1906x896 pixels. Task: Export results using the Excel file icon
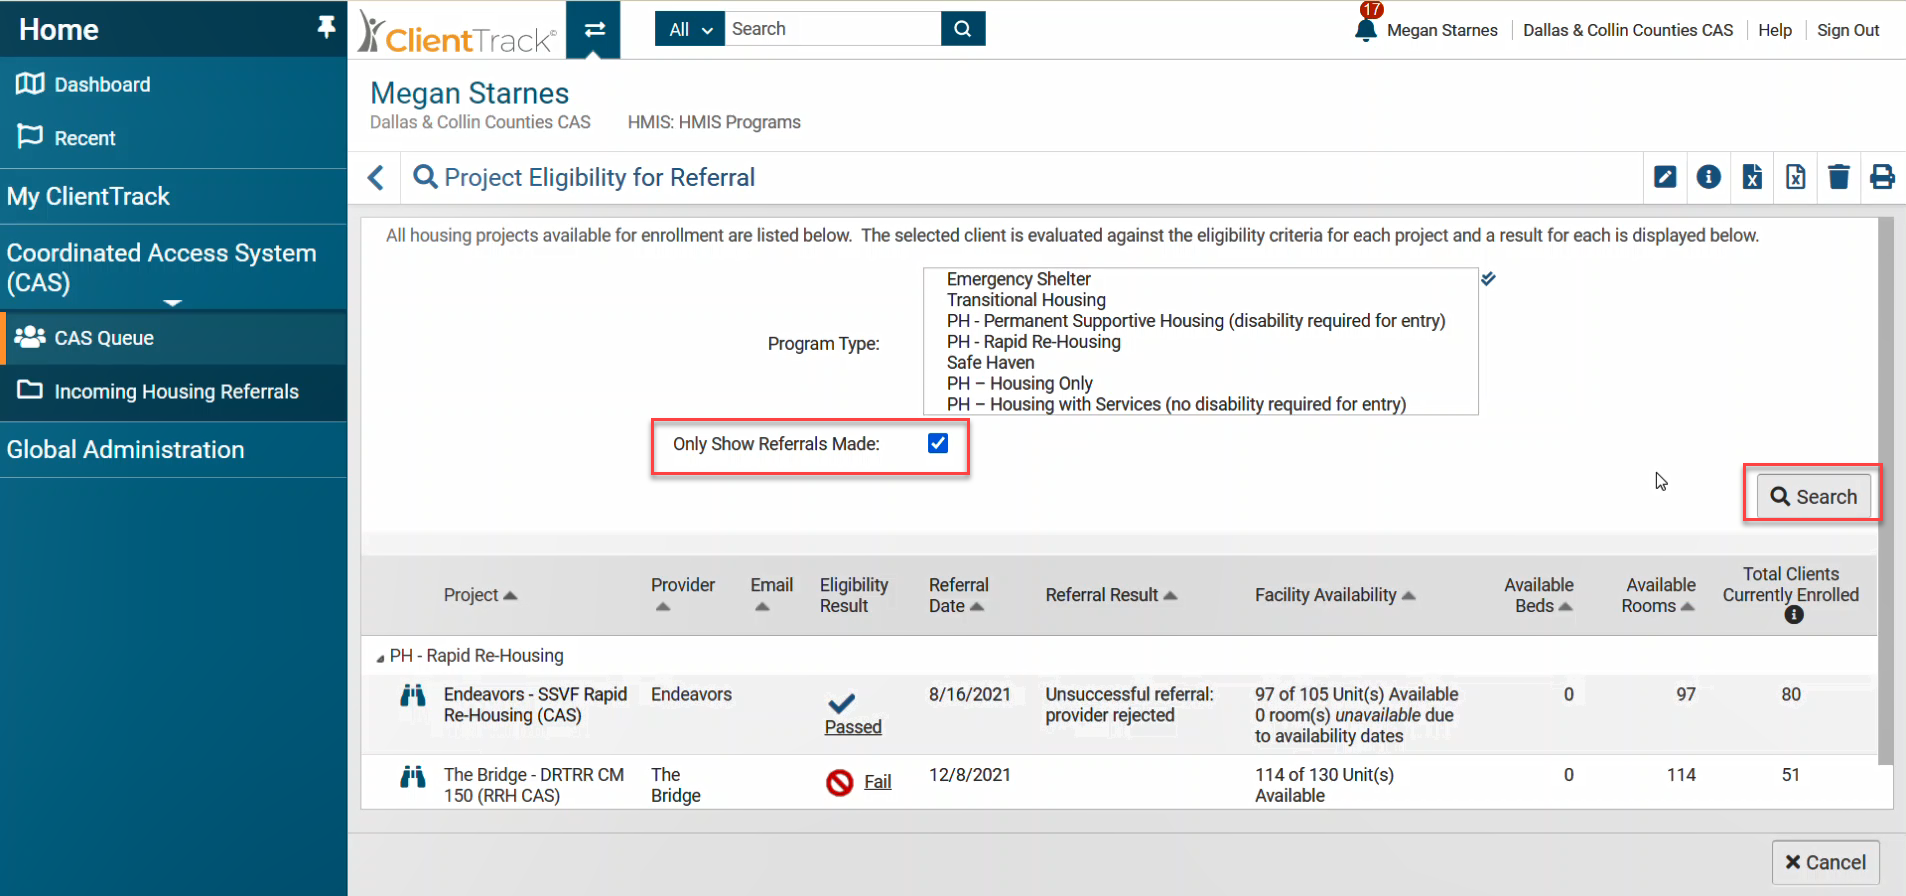[1752, 177]
